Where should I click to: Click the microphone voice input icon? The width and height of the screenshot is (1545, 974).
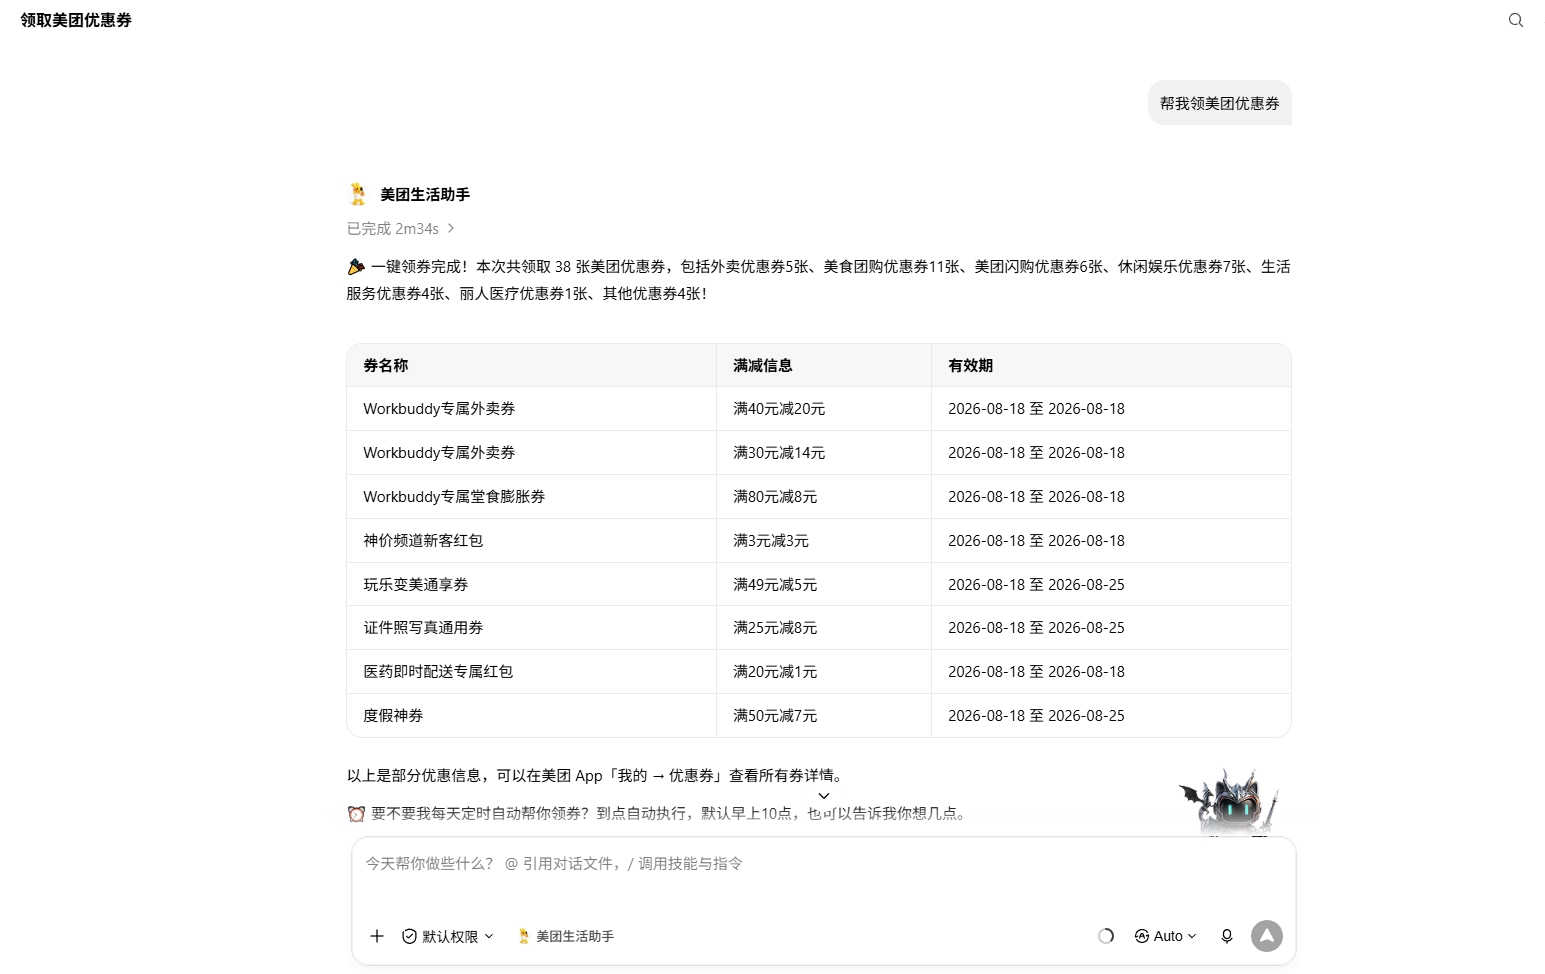point(1227,936)
